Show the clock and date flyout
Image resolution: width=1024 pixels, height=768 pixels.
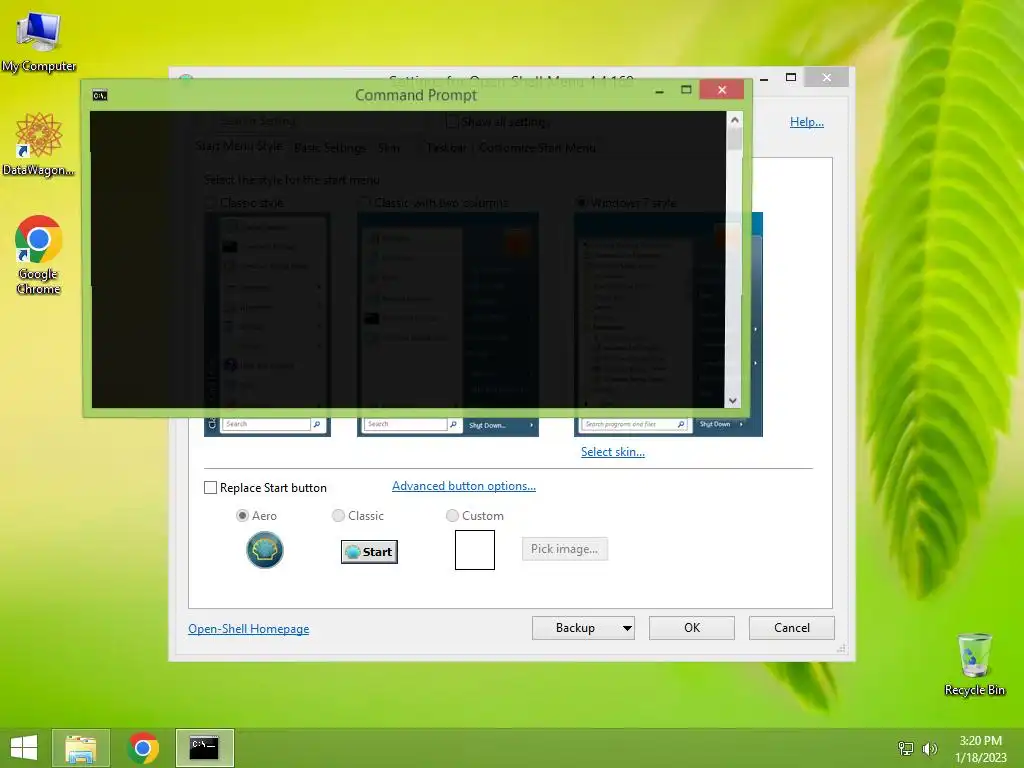coord(980,749)
